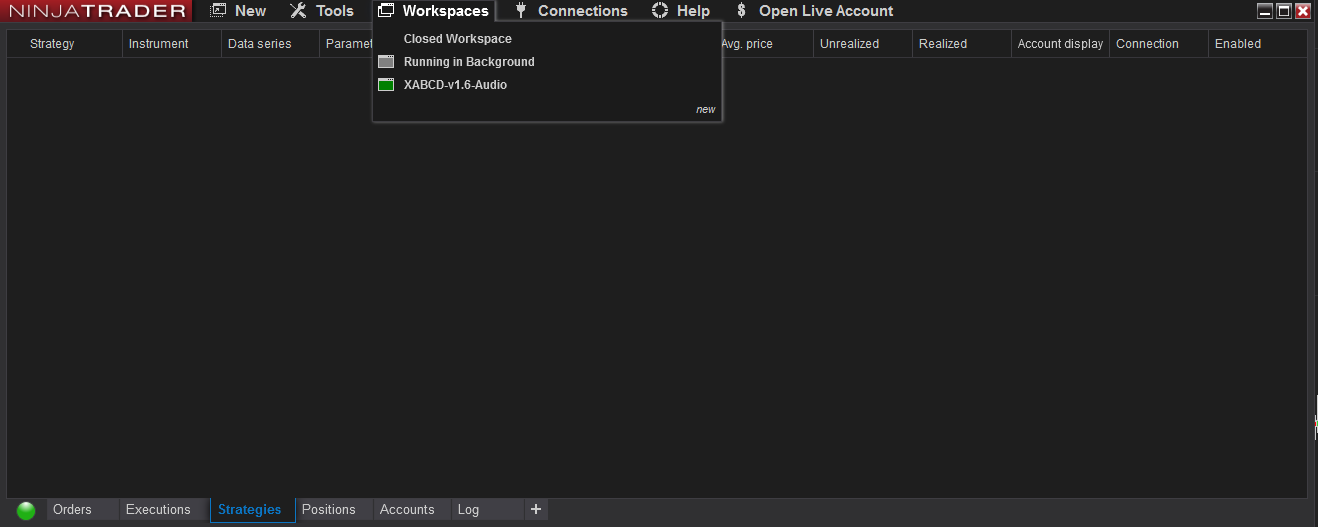
Task: Open the Tools menu
Action: 322,11
